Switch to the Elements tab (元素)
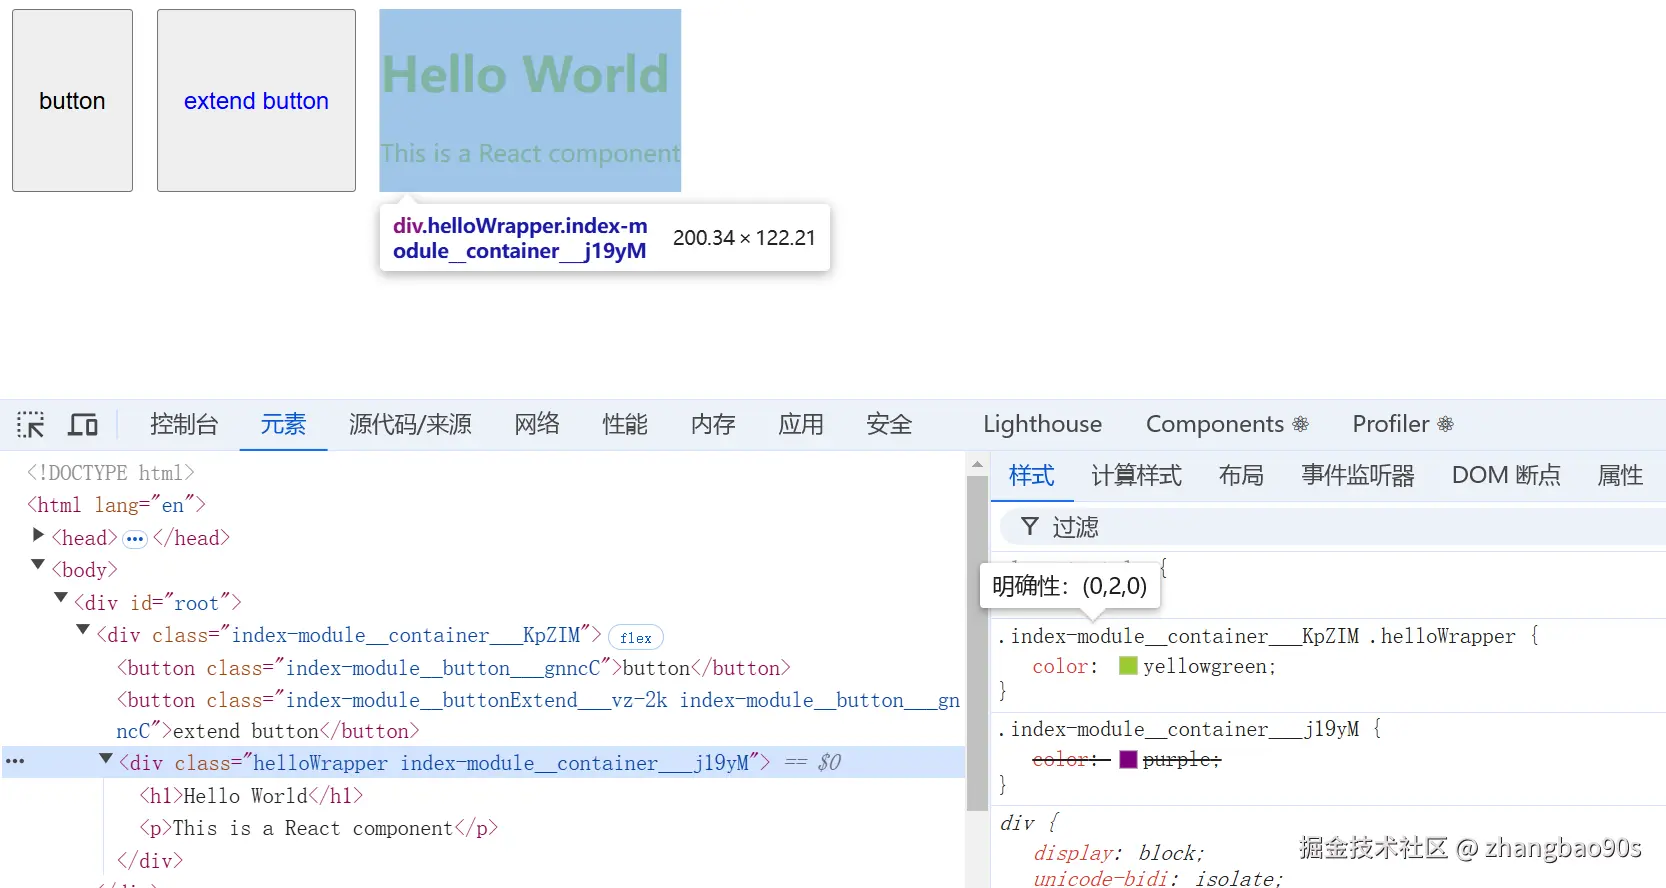 click(x=283, y=424)
